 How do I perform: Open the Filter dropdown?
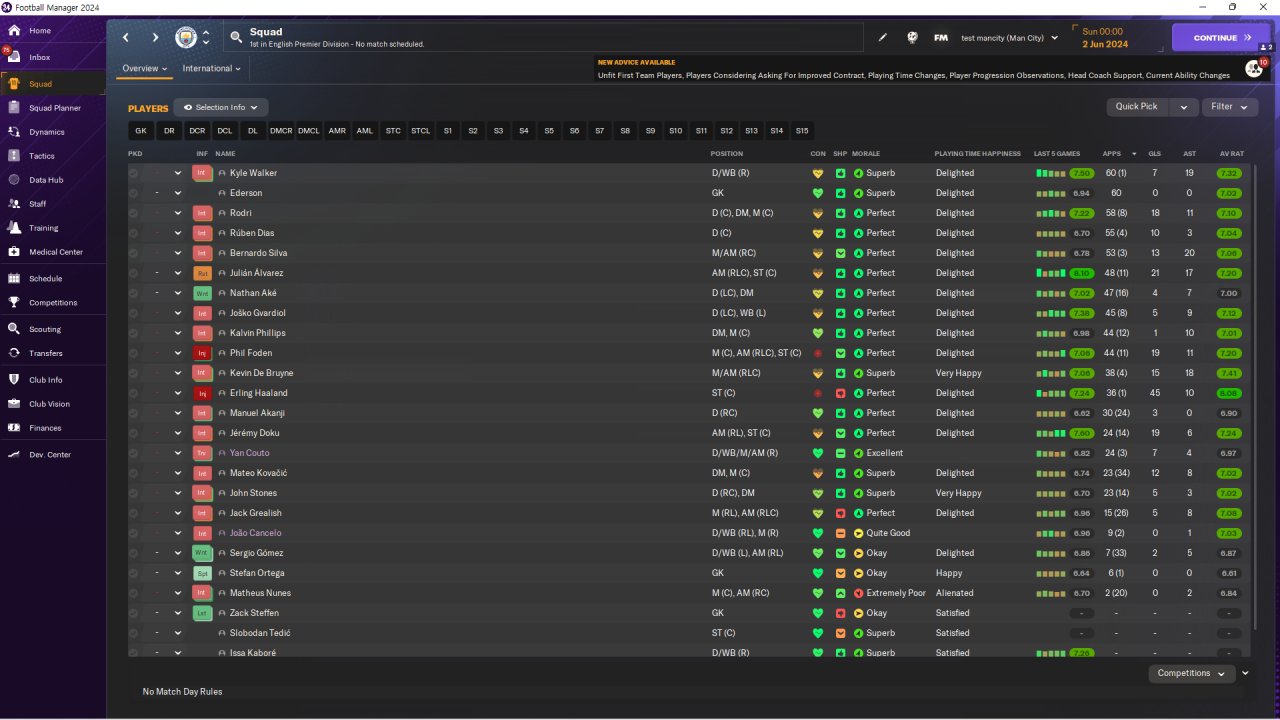coord(1229,107)
